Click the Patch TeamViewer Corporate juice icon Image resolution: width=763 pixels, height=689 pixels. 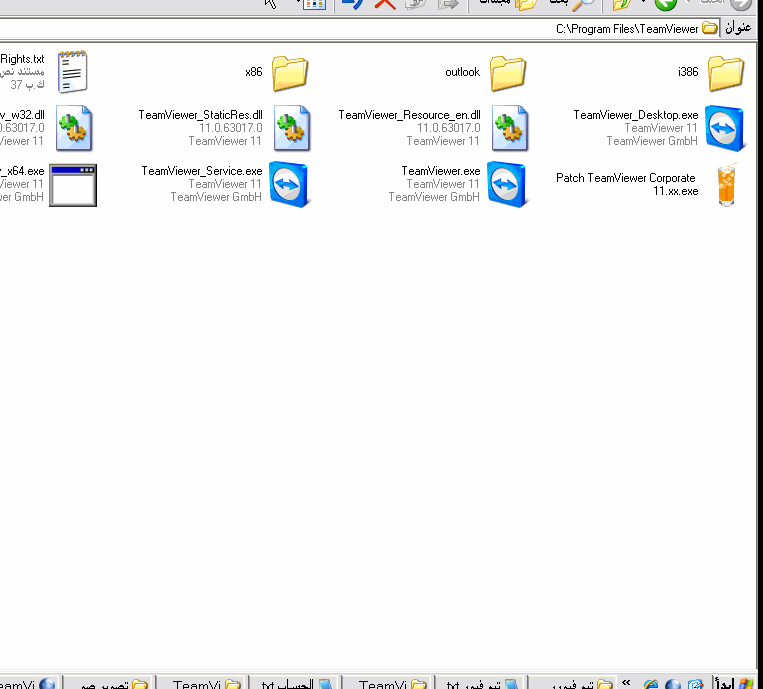[725, 185]
